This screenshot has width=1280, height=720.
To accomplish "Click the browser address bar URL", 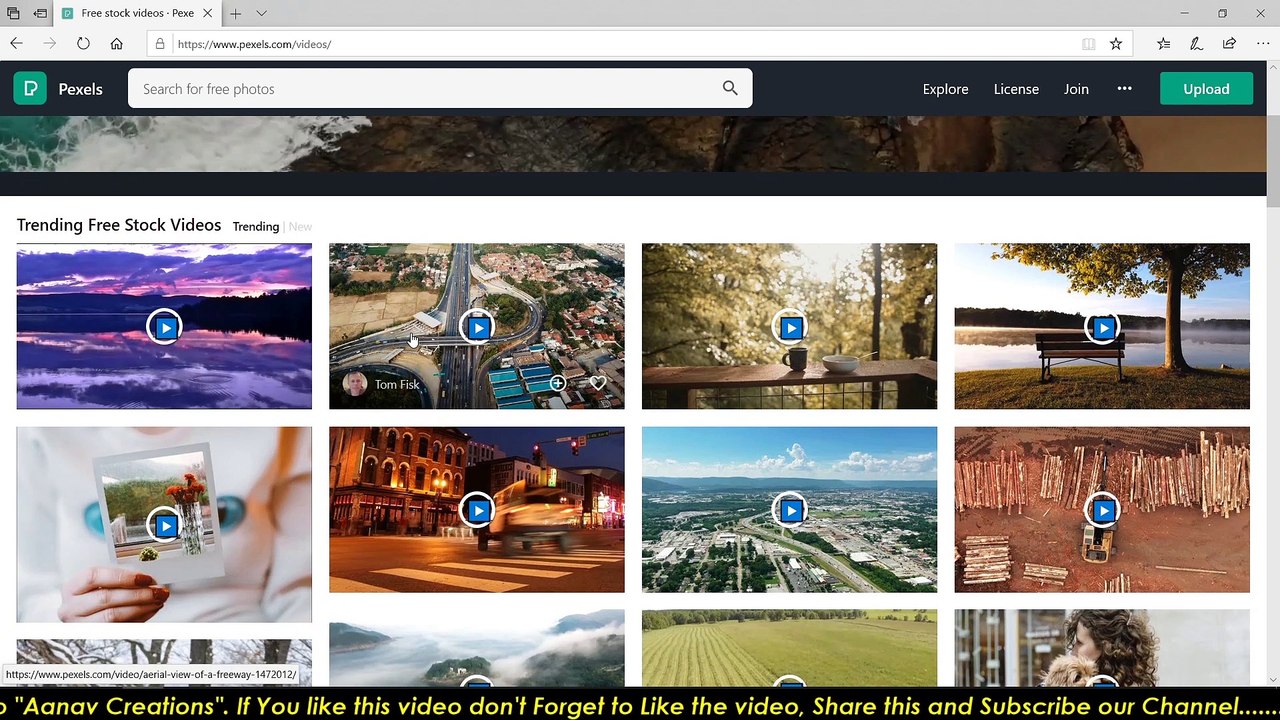I will tap(254, 44).
